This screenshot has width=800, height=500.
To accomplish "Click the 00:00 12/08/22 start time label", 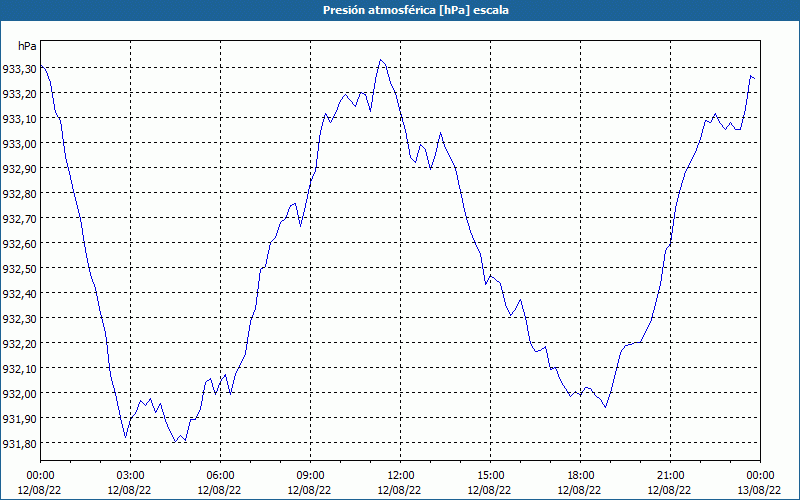I will (40, 483).
